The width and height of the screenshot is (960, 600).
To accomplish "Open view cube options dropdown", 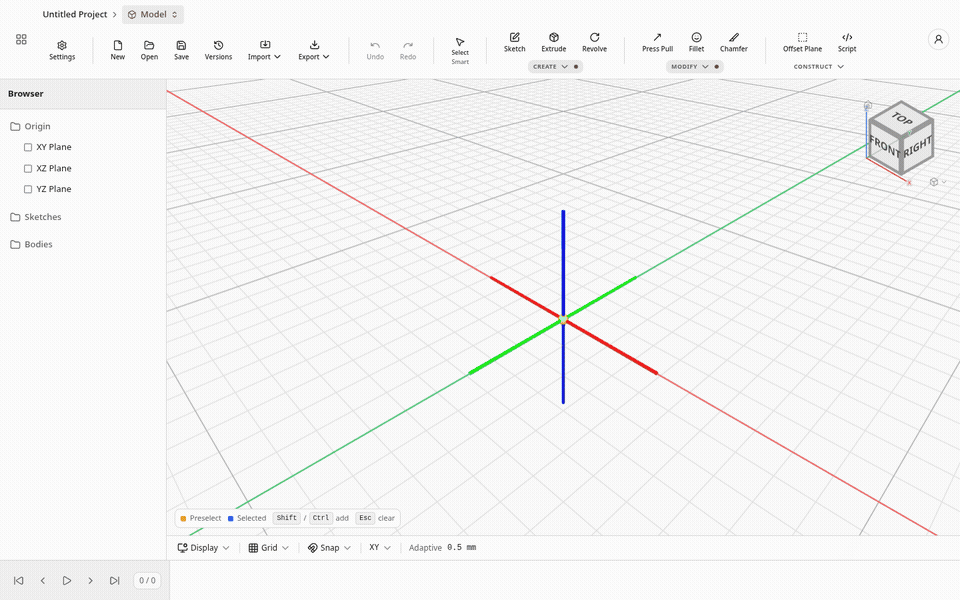I will [938, 182].
